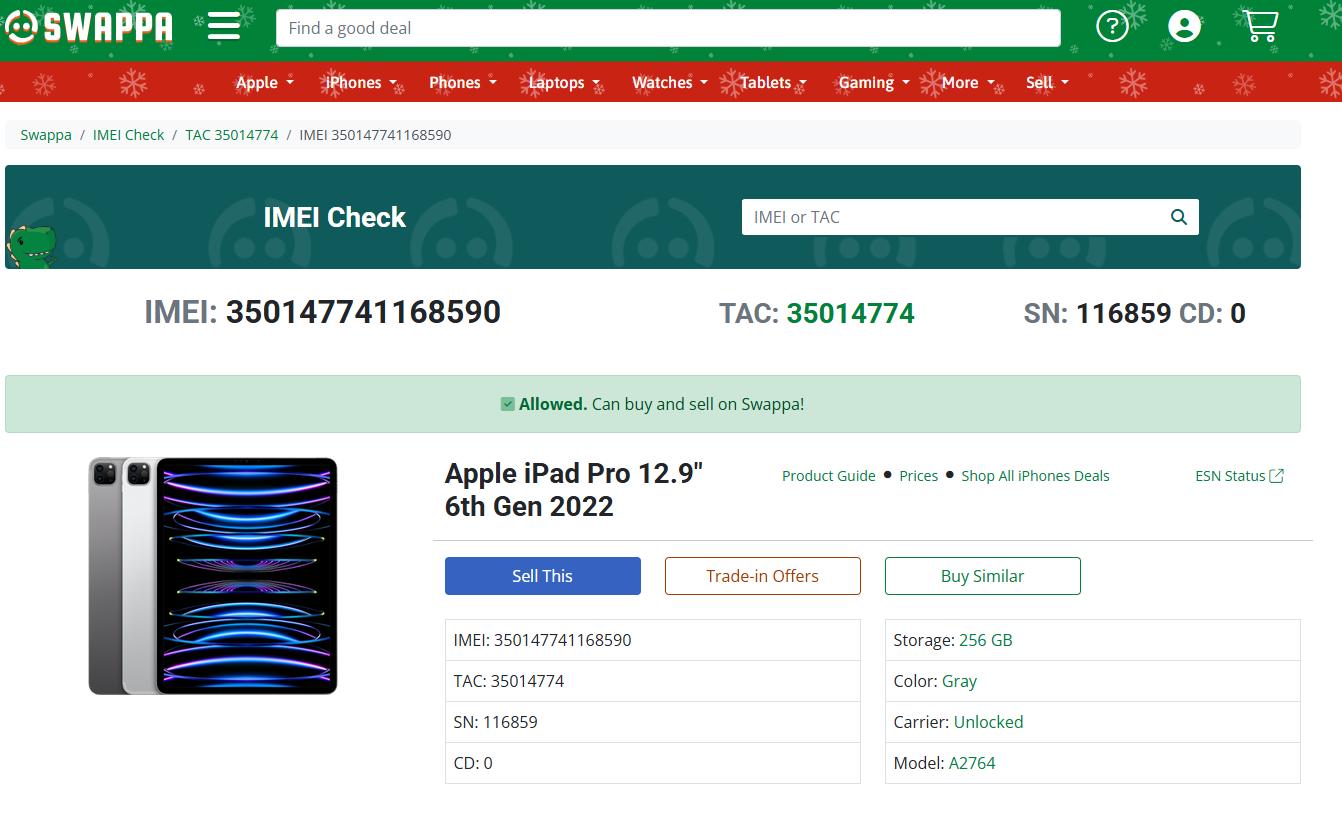Click the IMEI search magnifier icon

1179,217
